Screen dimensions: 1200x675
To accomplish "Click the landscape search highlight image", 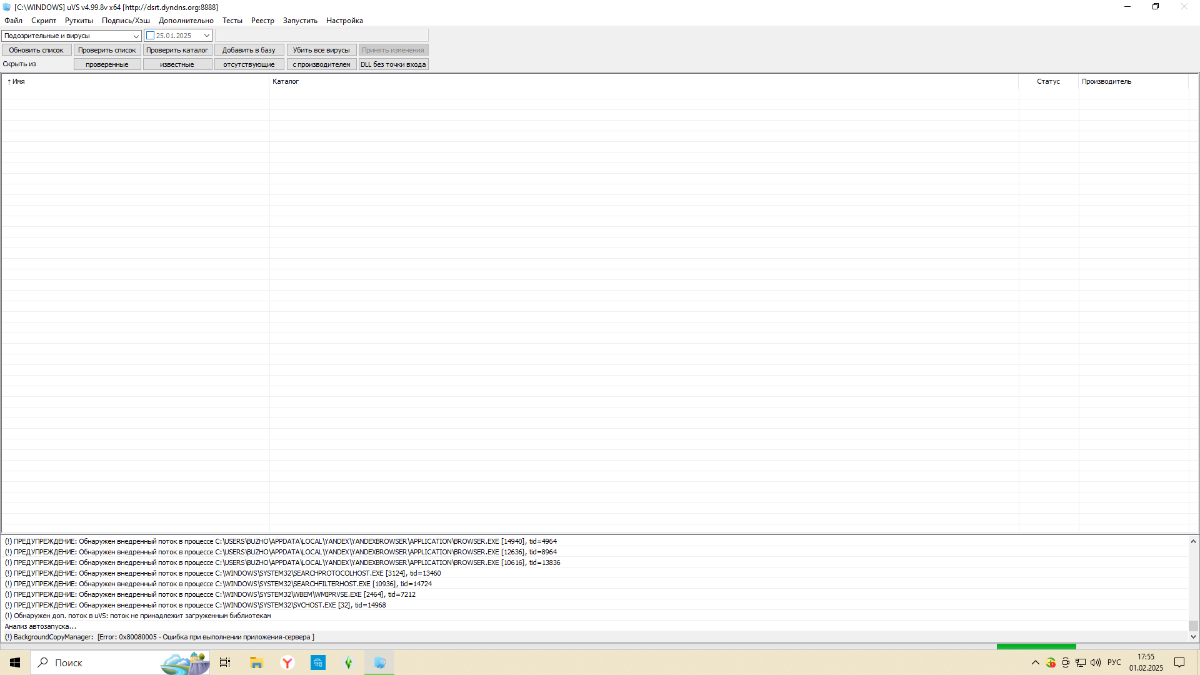I will pos(186,663).
